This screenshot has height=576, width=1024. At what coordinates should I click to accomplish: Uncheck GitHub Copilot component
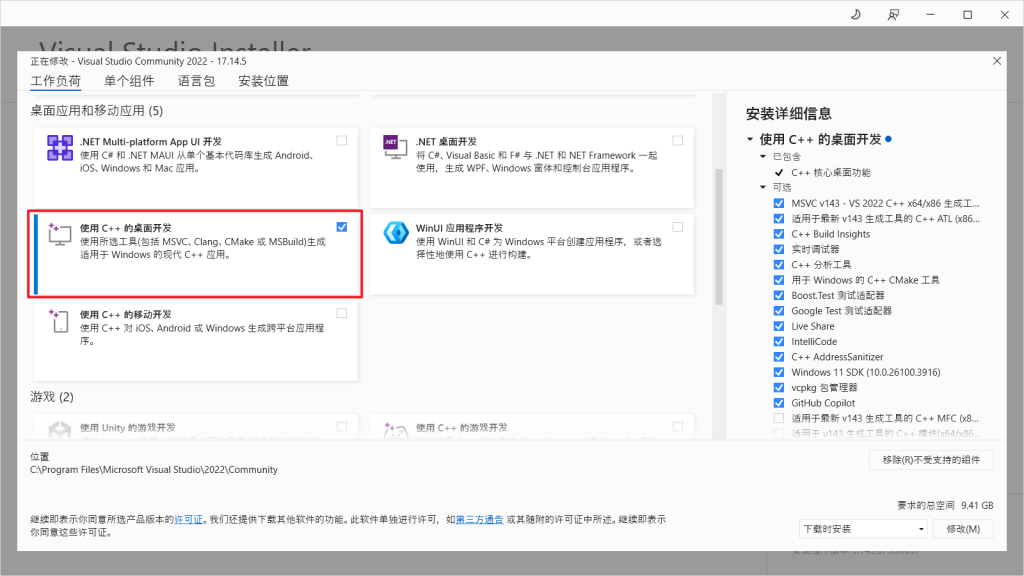click(778, 403)
